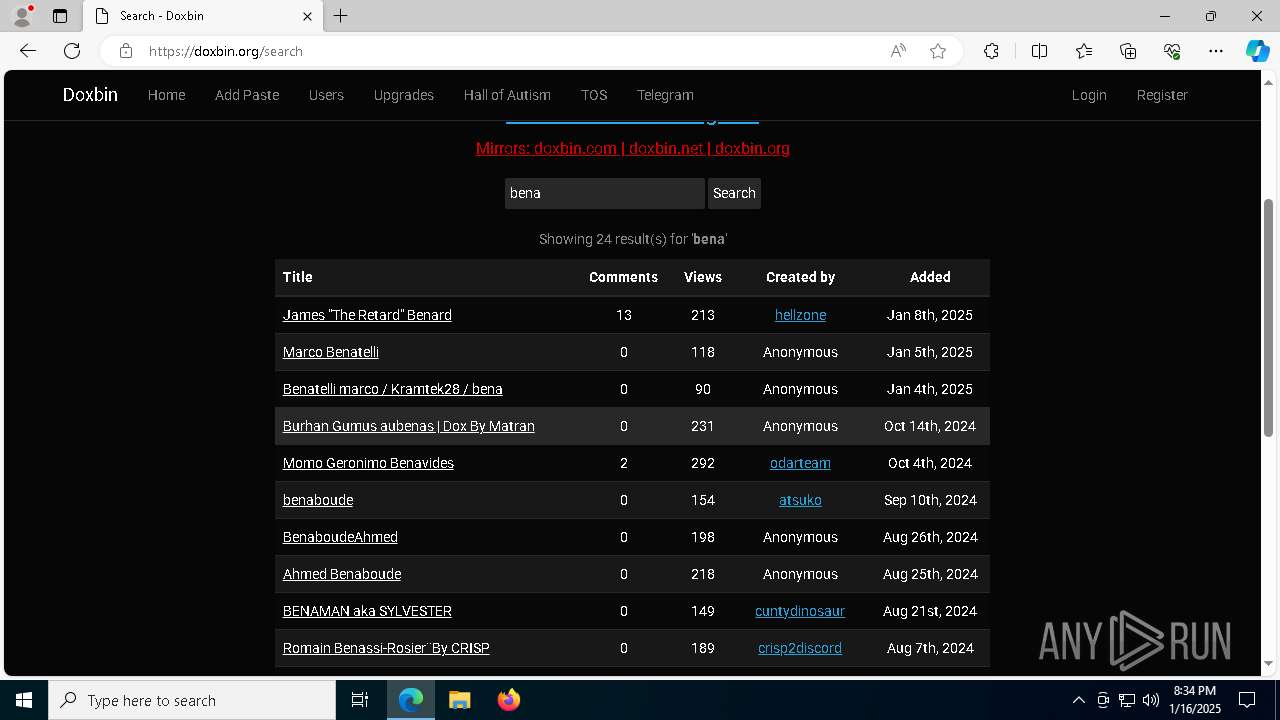Open browser Extensions puzzle icon
This screenshot has height=720, width=1280.
coord(991,51)
